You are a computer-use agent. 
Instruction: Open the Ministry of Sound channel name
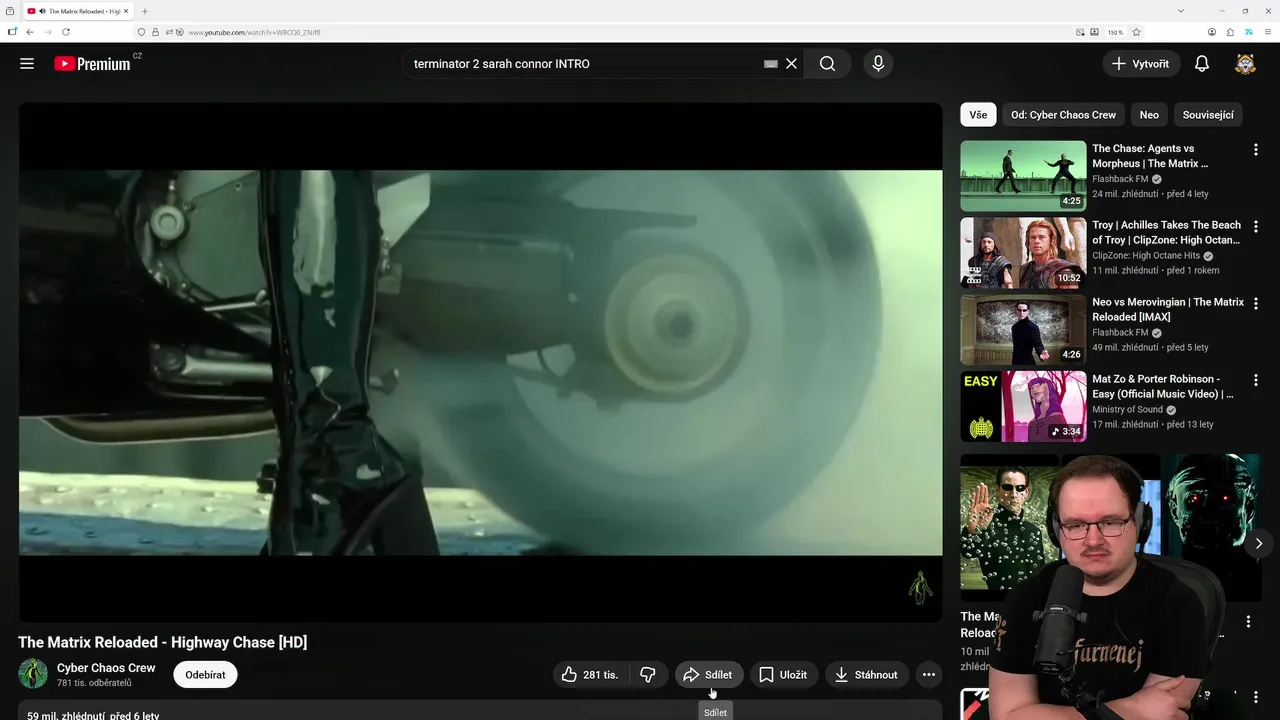click(1127, 410)
